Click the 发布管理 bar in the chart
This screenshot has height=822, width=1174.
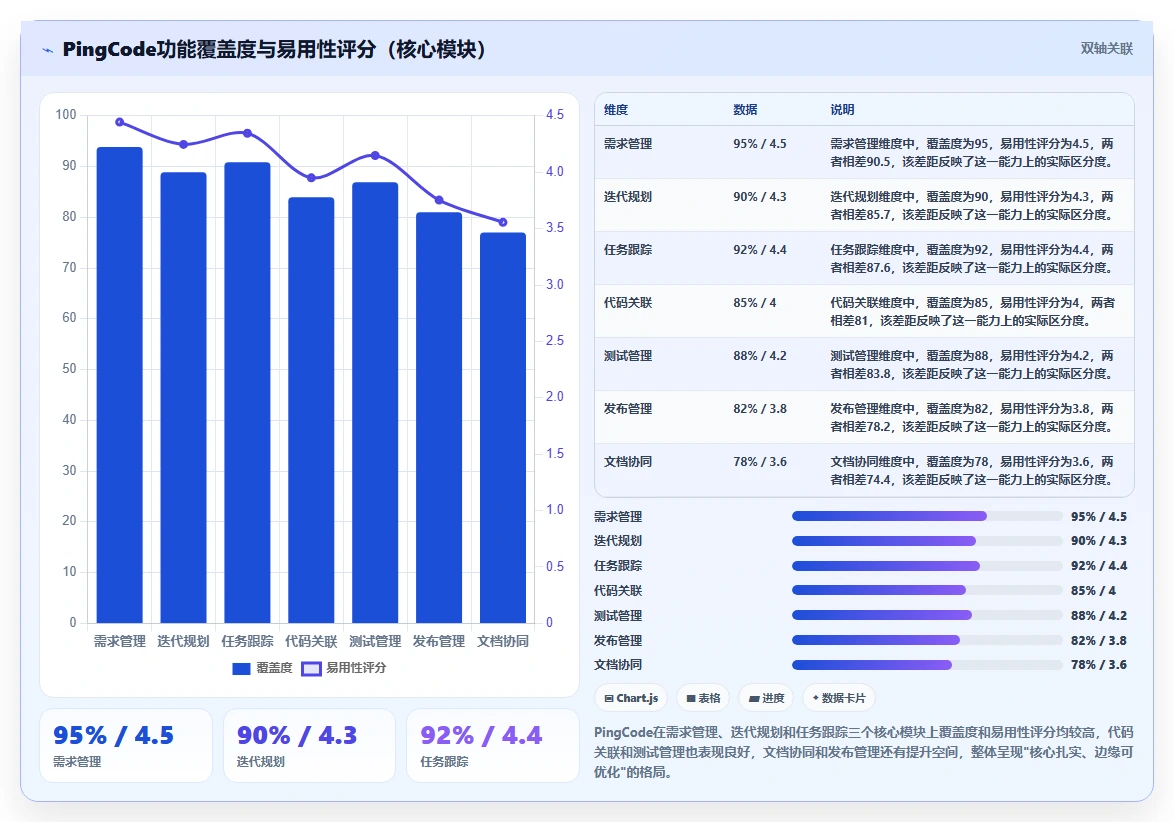pyautogui.click(x=439, y=418)
